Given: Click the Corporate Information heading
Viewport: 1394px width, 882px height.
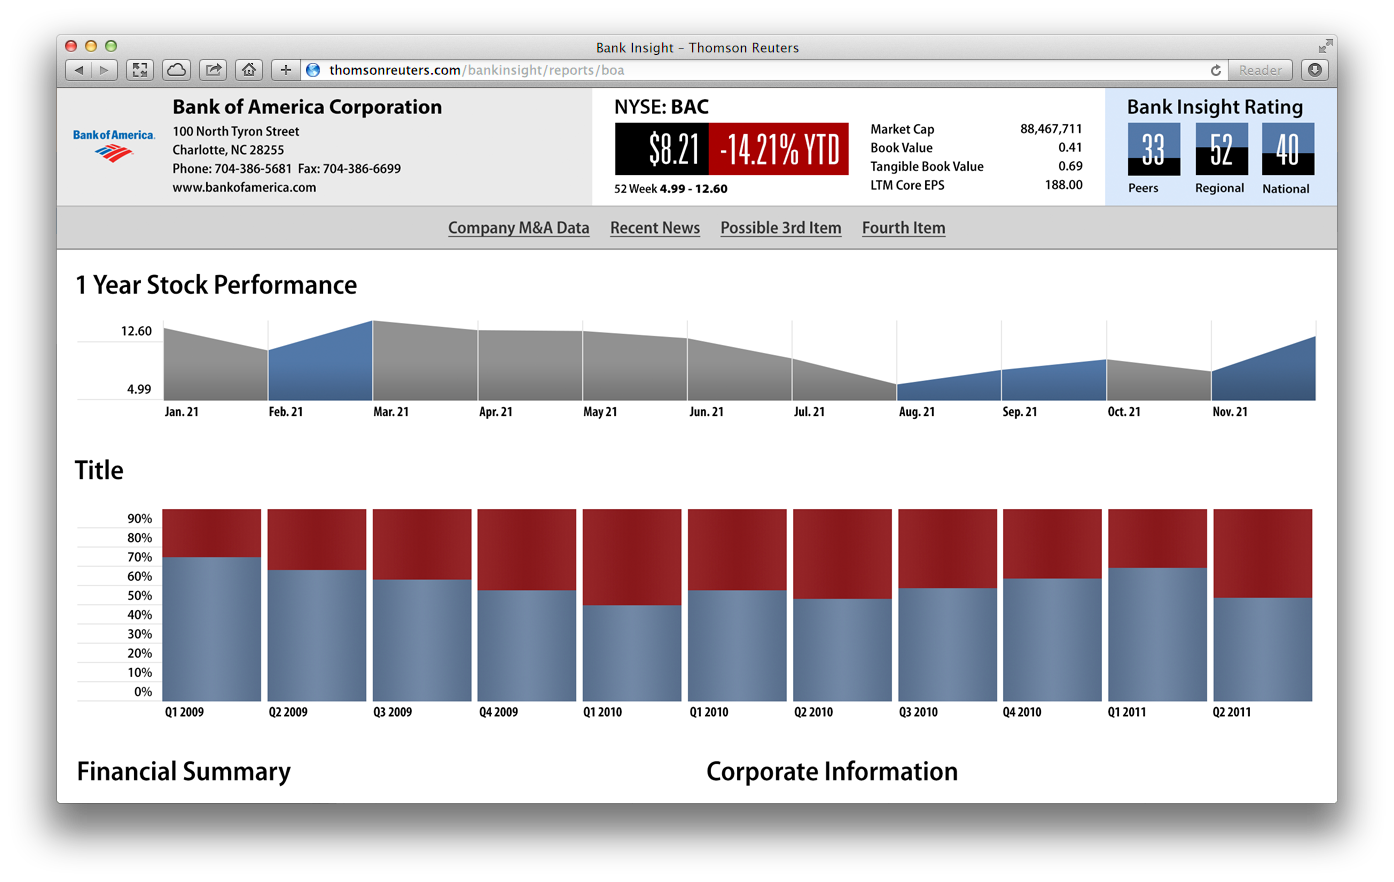Looking at the screenshot, I should 832,772.
